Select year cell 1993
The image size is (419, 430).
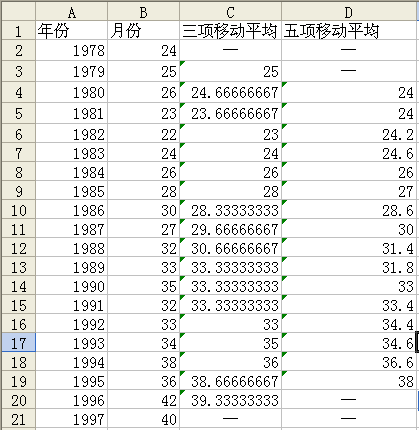[x=72, y=343]
